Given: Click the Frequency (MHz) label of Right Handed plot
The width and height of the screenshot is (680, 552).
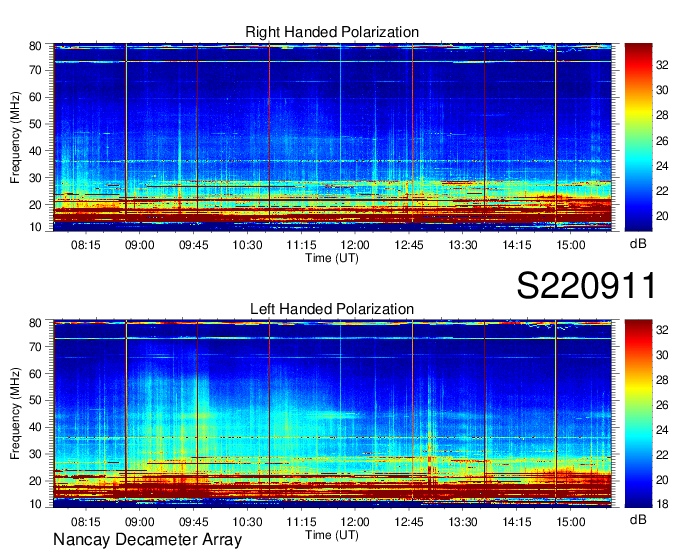Looking at the screenshot, I should coord(15,137).
